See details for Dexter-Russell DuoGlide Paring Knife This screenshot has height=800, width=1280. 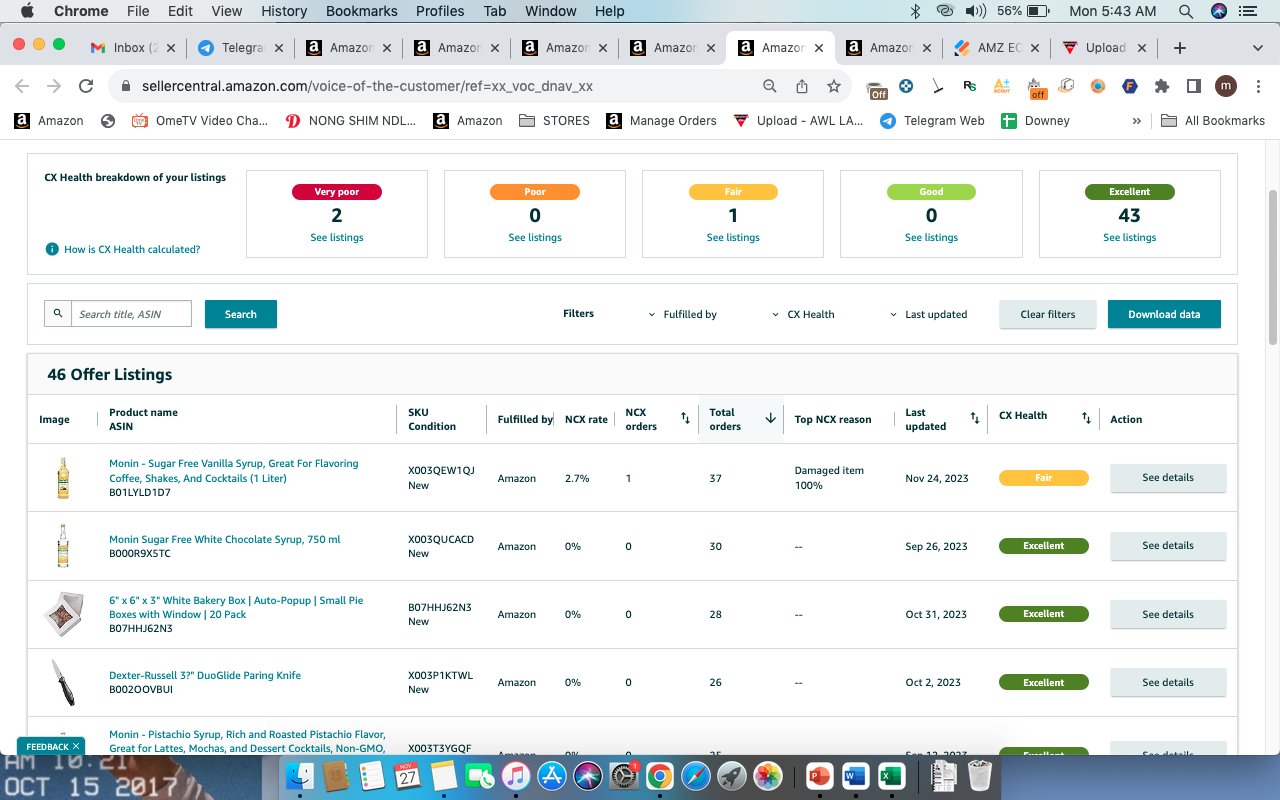[1168, 682]
